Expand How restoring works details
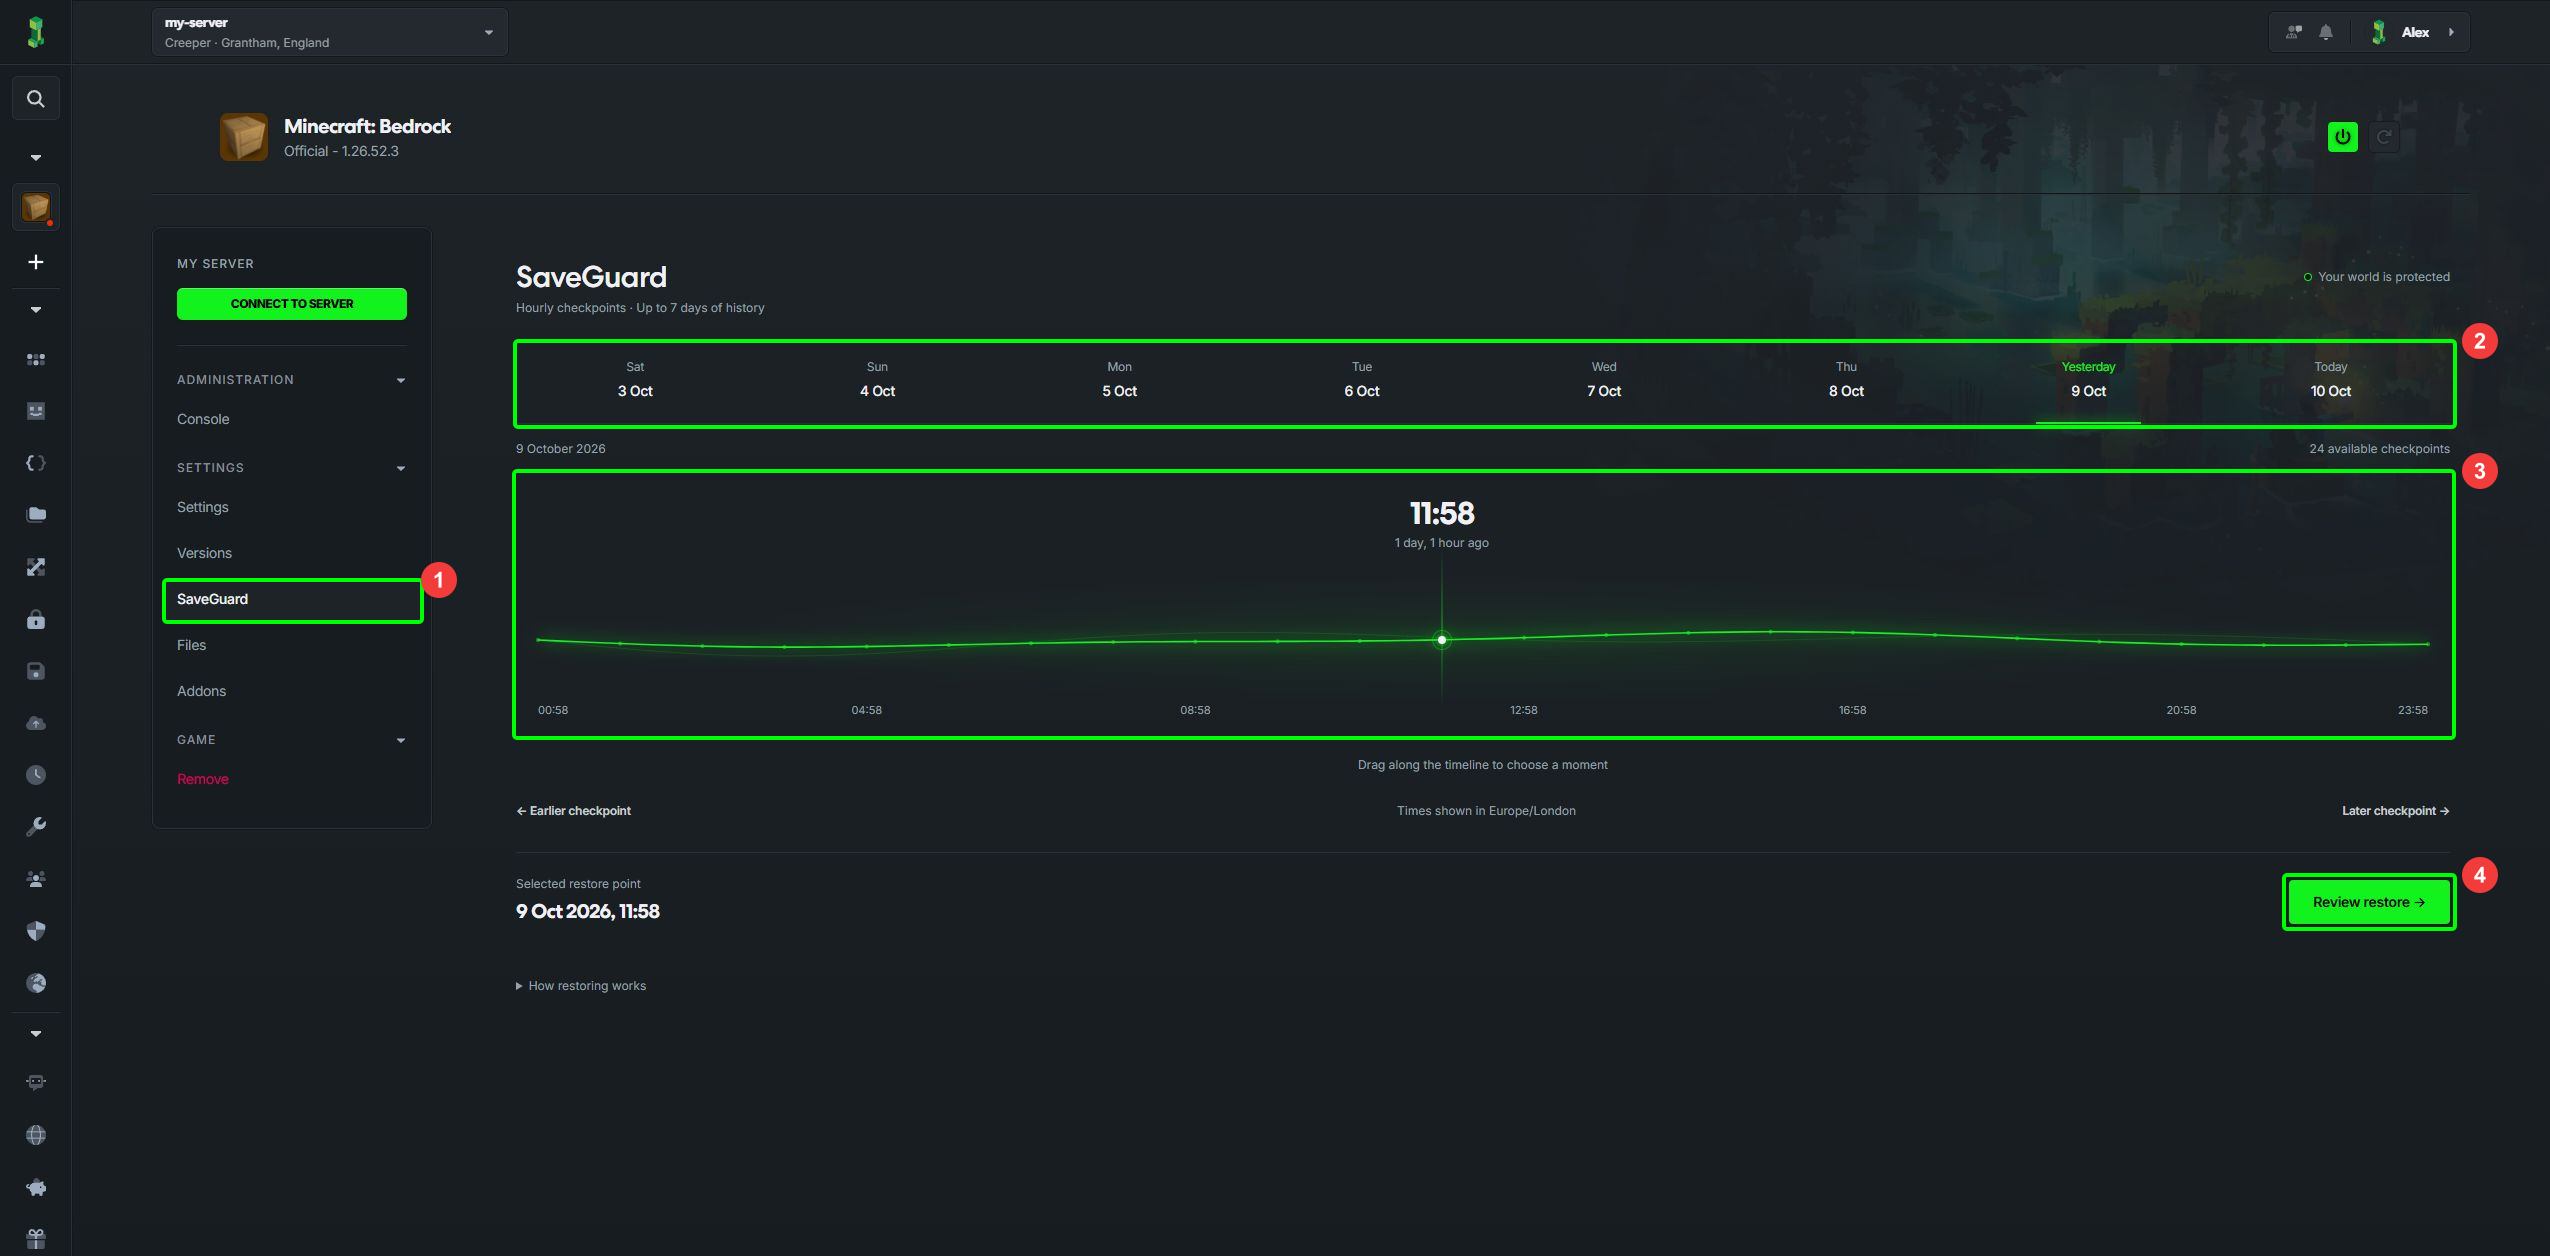This screenshot has height=1256, width=2550. click(x=581, y=986)
